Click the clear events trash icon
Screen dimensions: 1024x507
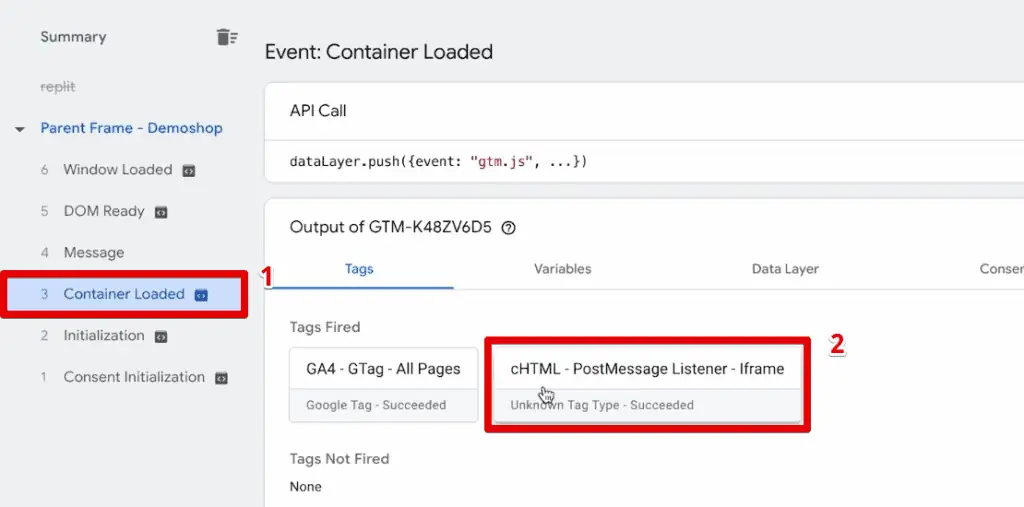tap(227, 37)
